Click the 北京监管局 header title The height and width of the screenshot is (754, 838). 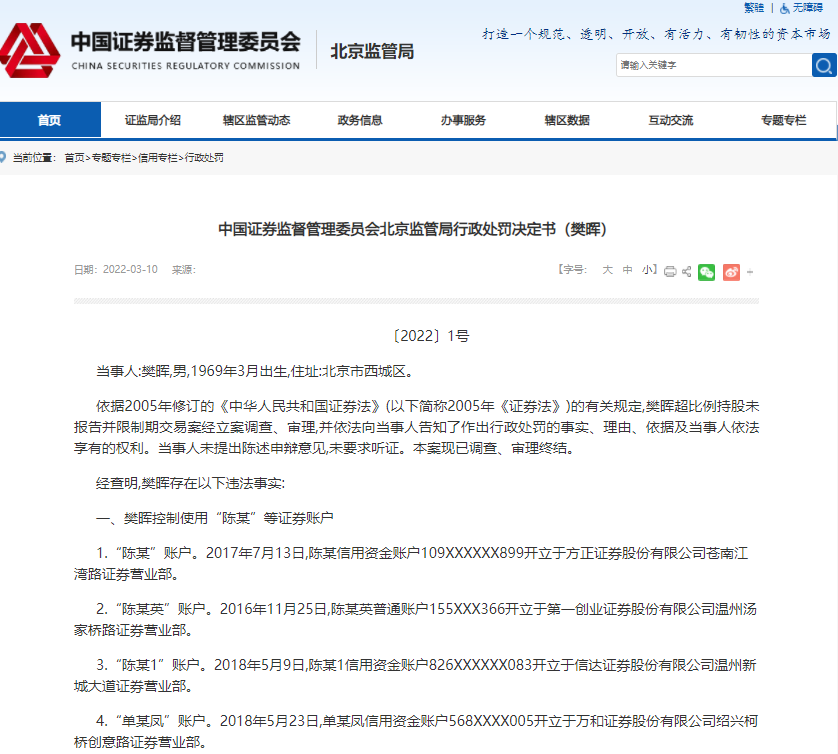coord(372,51)
